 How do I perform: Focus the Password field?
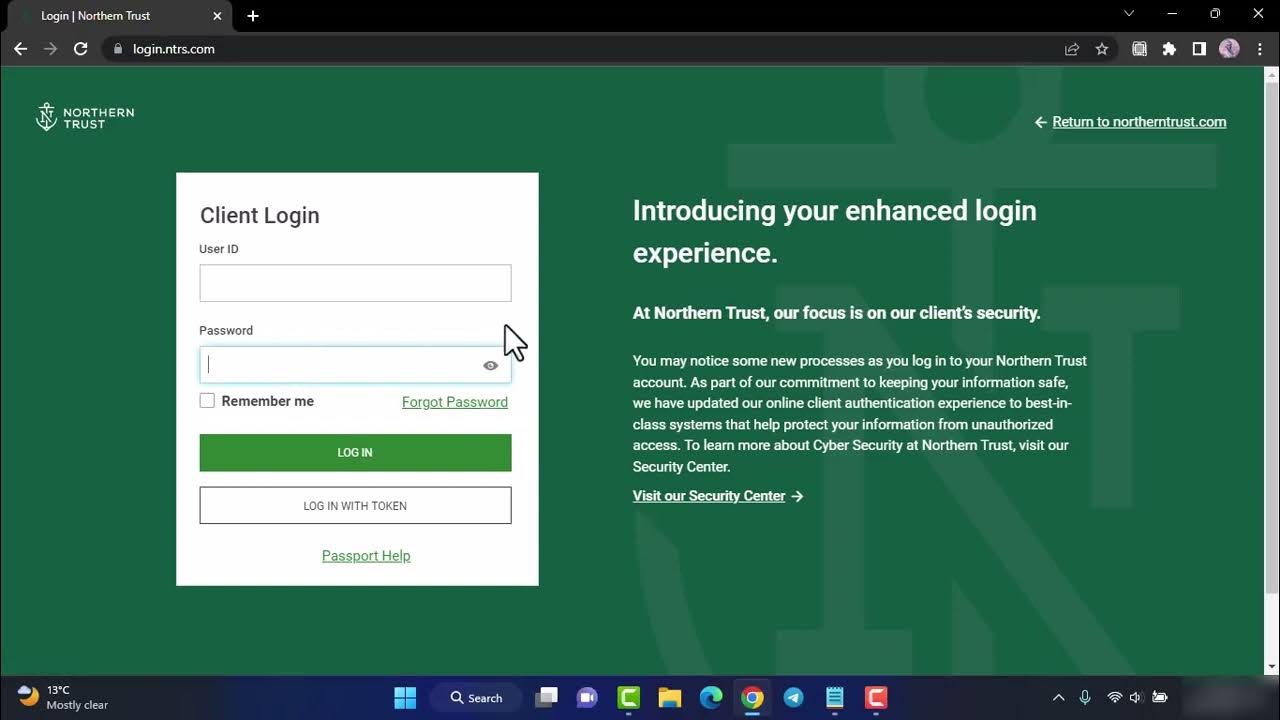point(355,365)
